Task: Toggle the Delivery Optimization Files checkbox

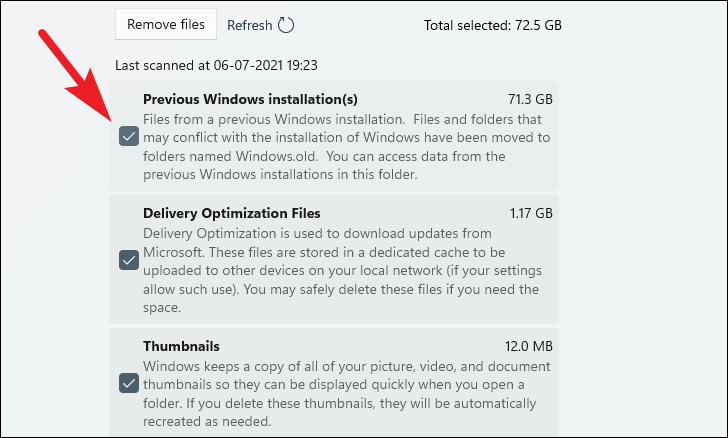Action: (129, 260)
